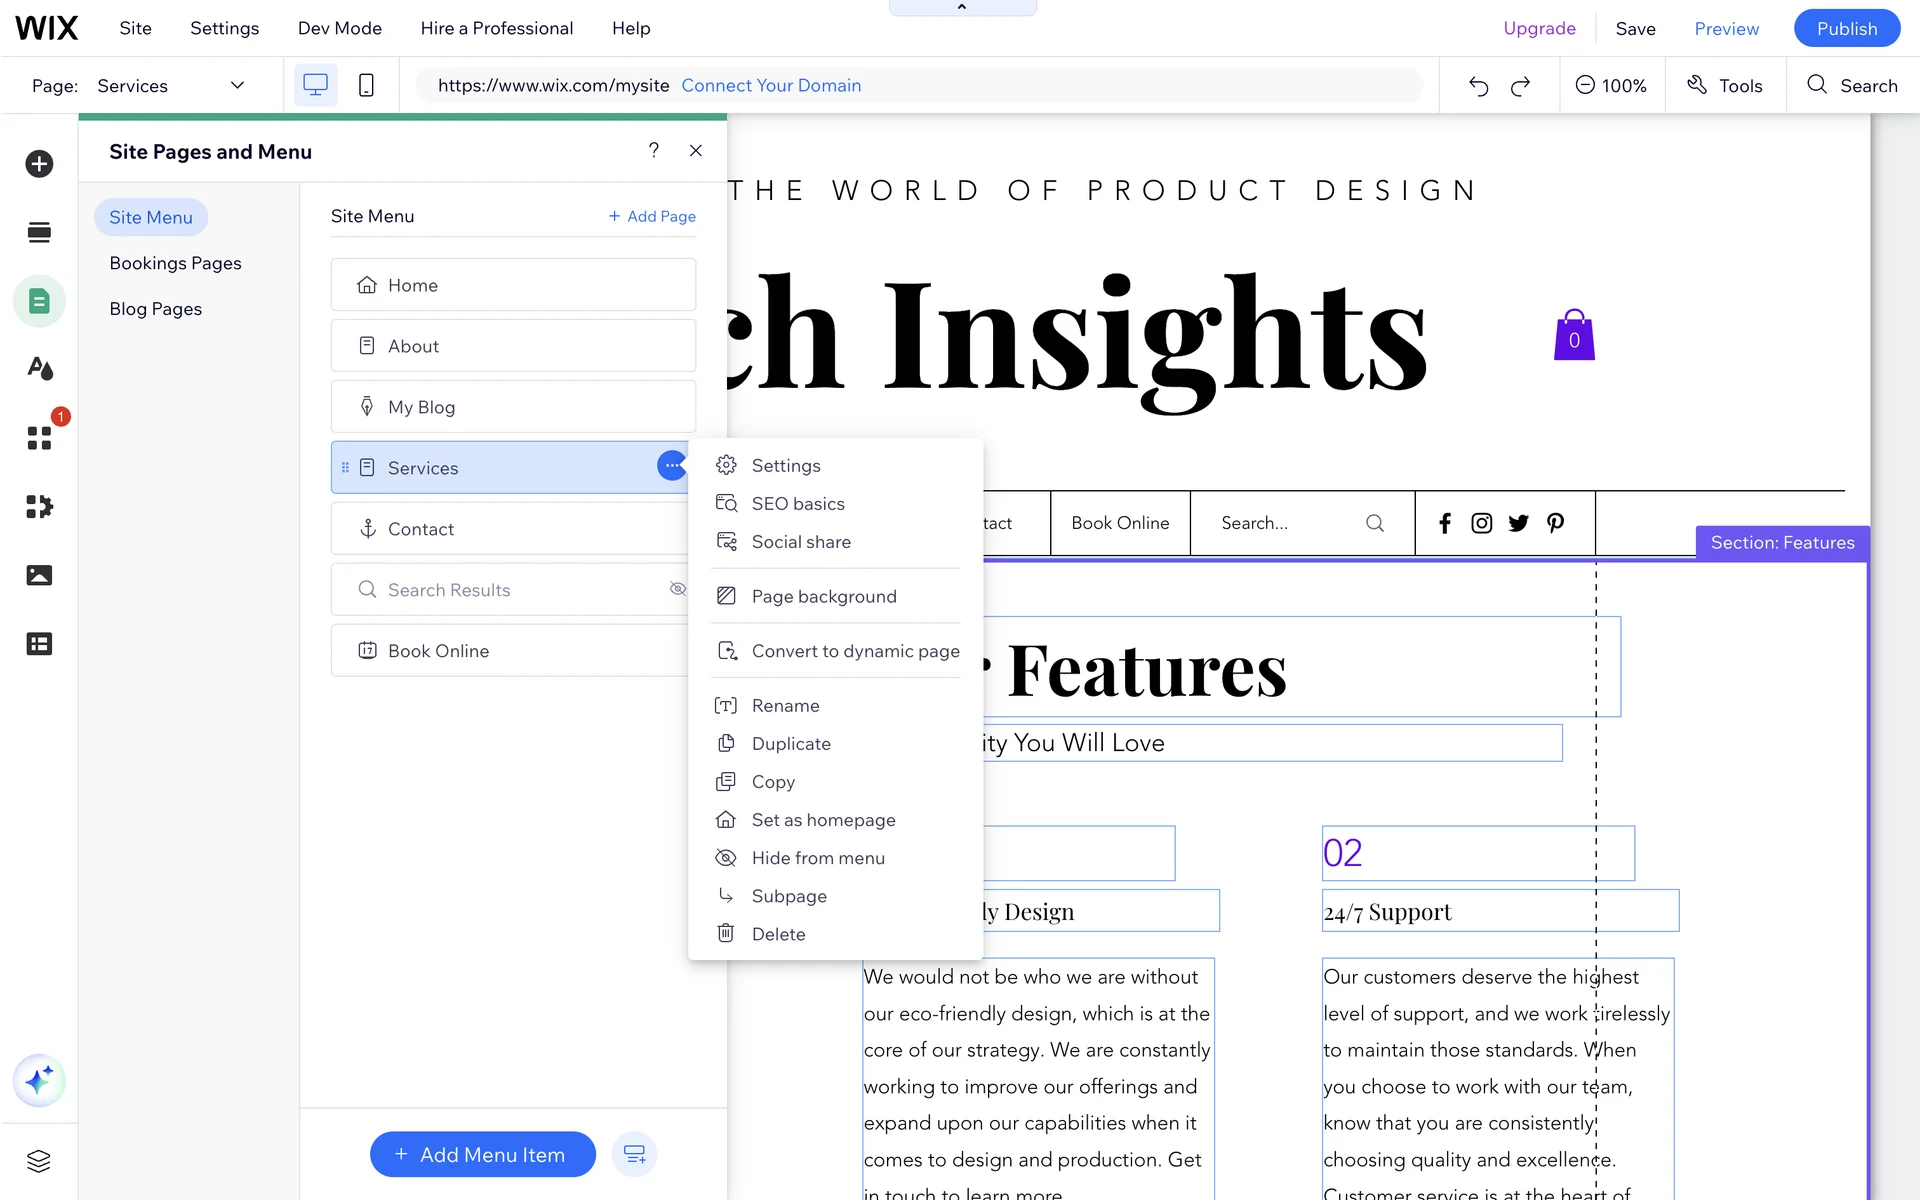Click the Services page more options button

click(x=672, y=466)
